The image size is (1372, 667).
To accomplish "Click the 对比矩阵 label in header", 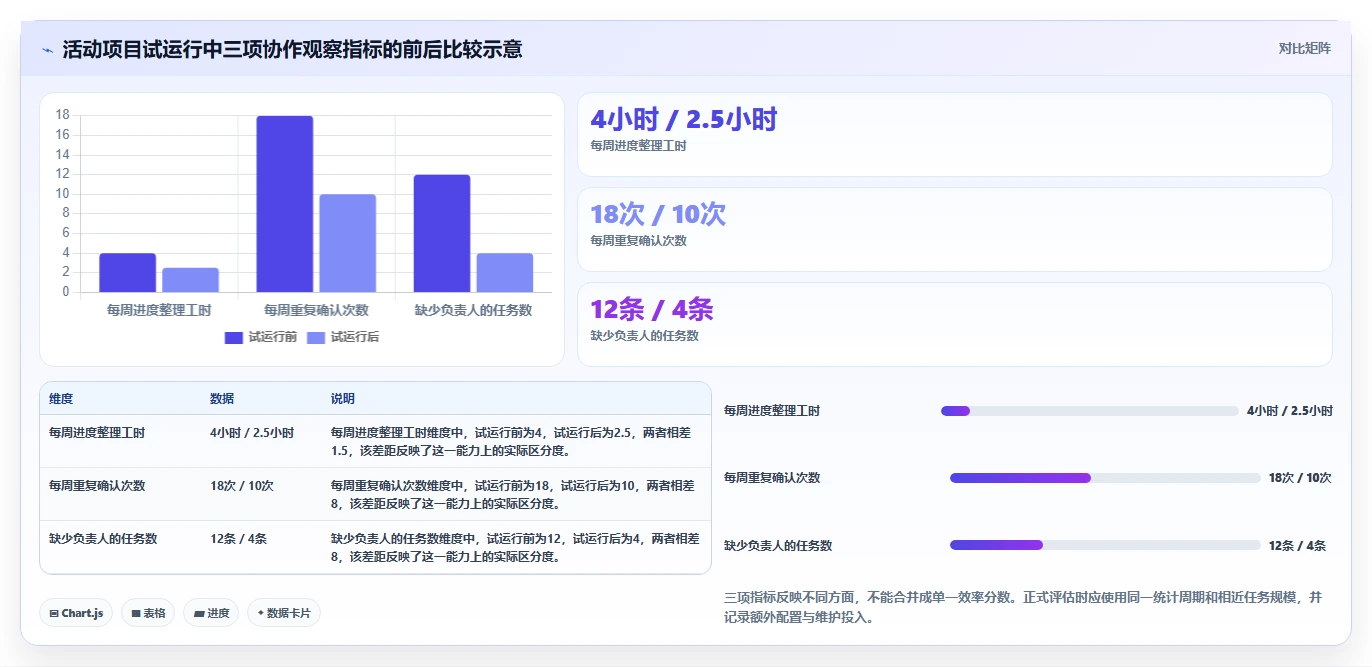I will point(1304,48).
